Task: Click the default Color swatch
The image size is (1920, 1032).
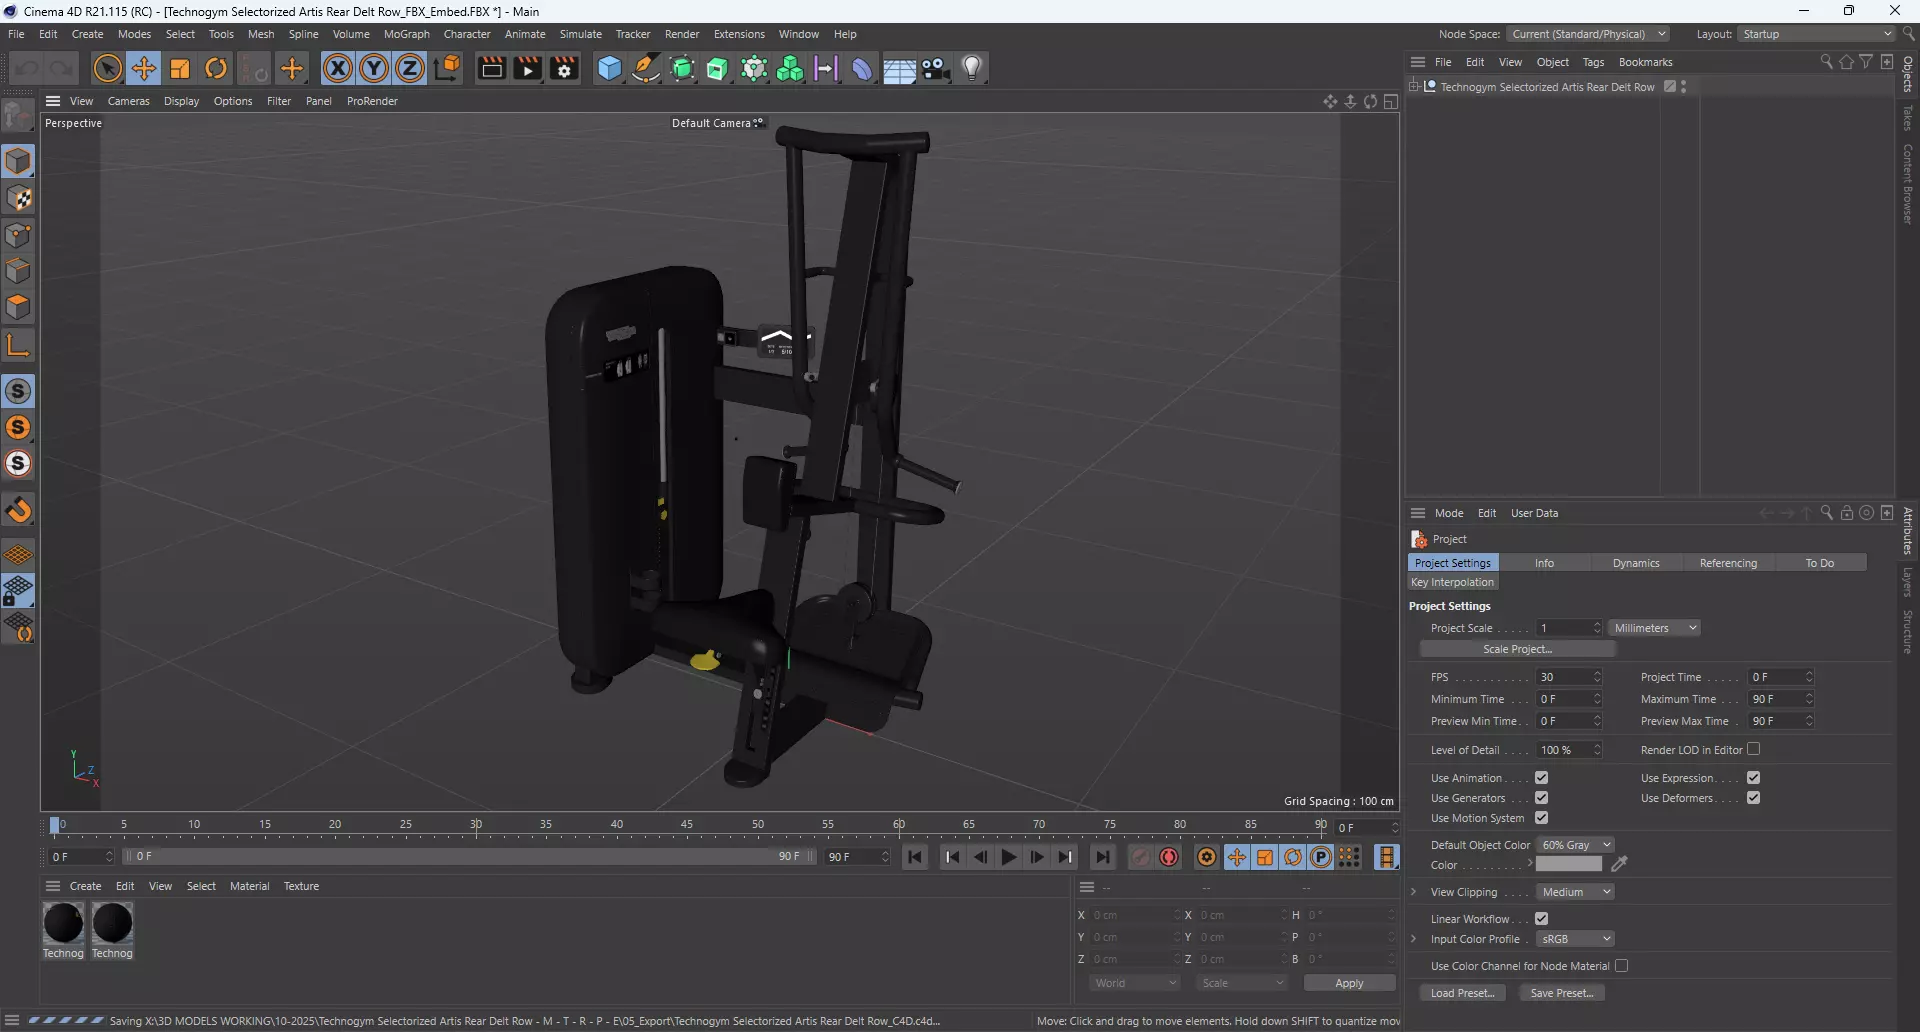Action: click(x=1569, y=865)
